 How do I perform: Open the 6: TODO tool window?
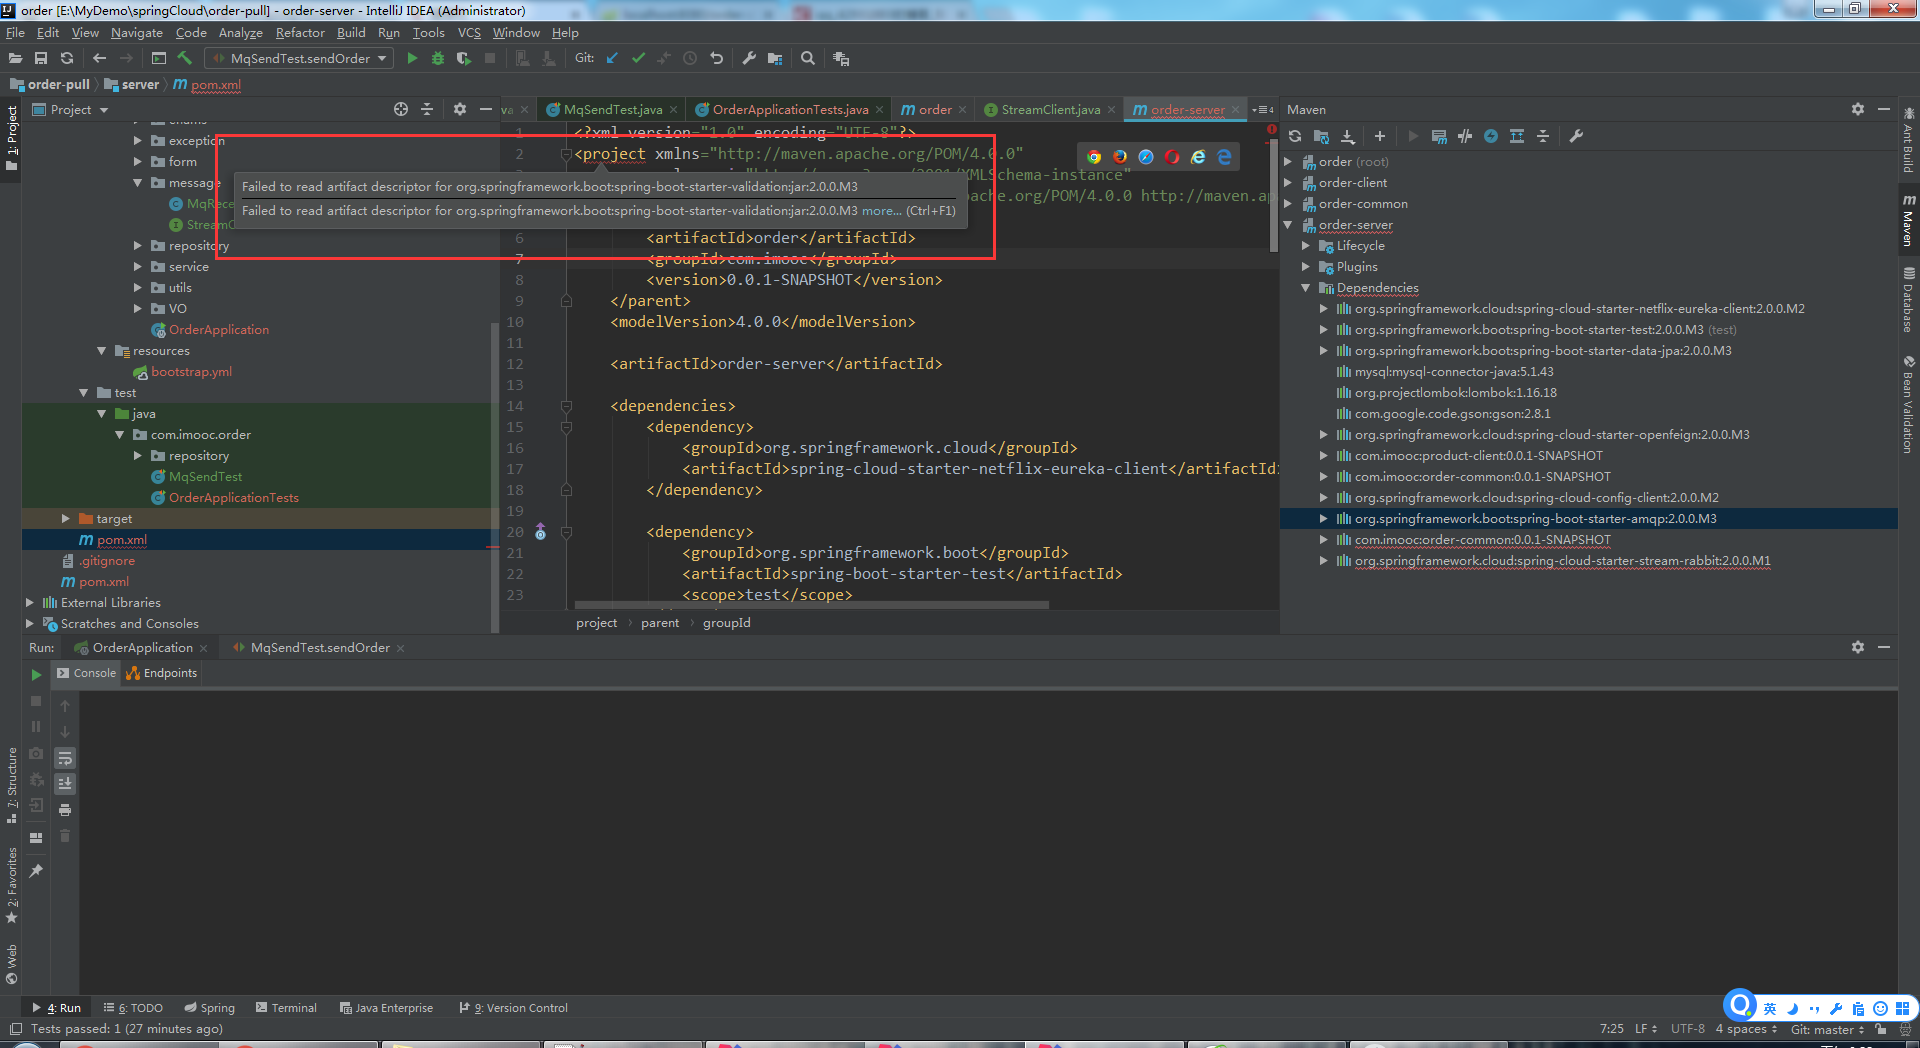(134, 1008)
